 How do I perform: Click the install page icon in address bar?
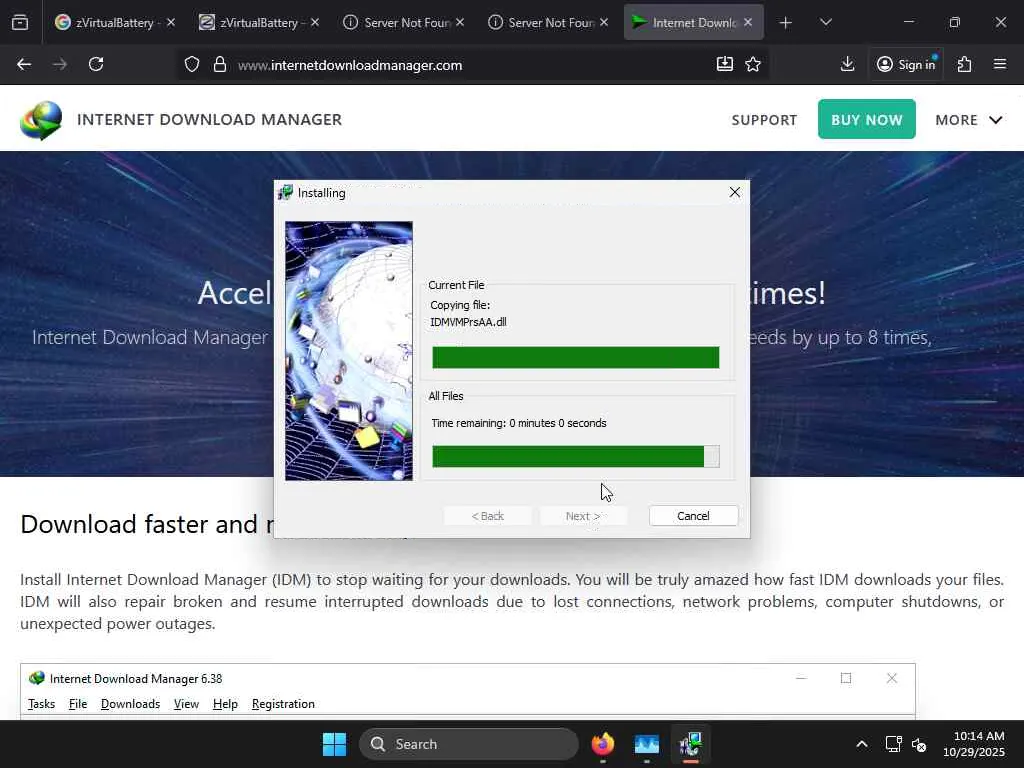(x=725, y=64)
